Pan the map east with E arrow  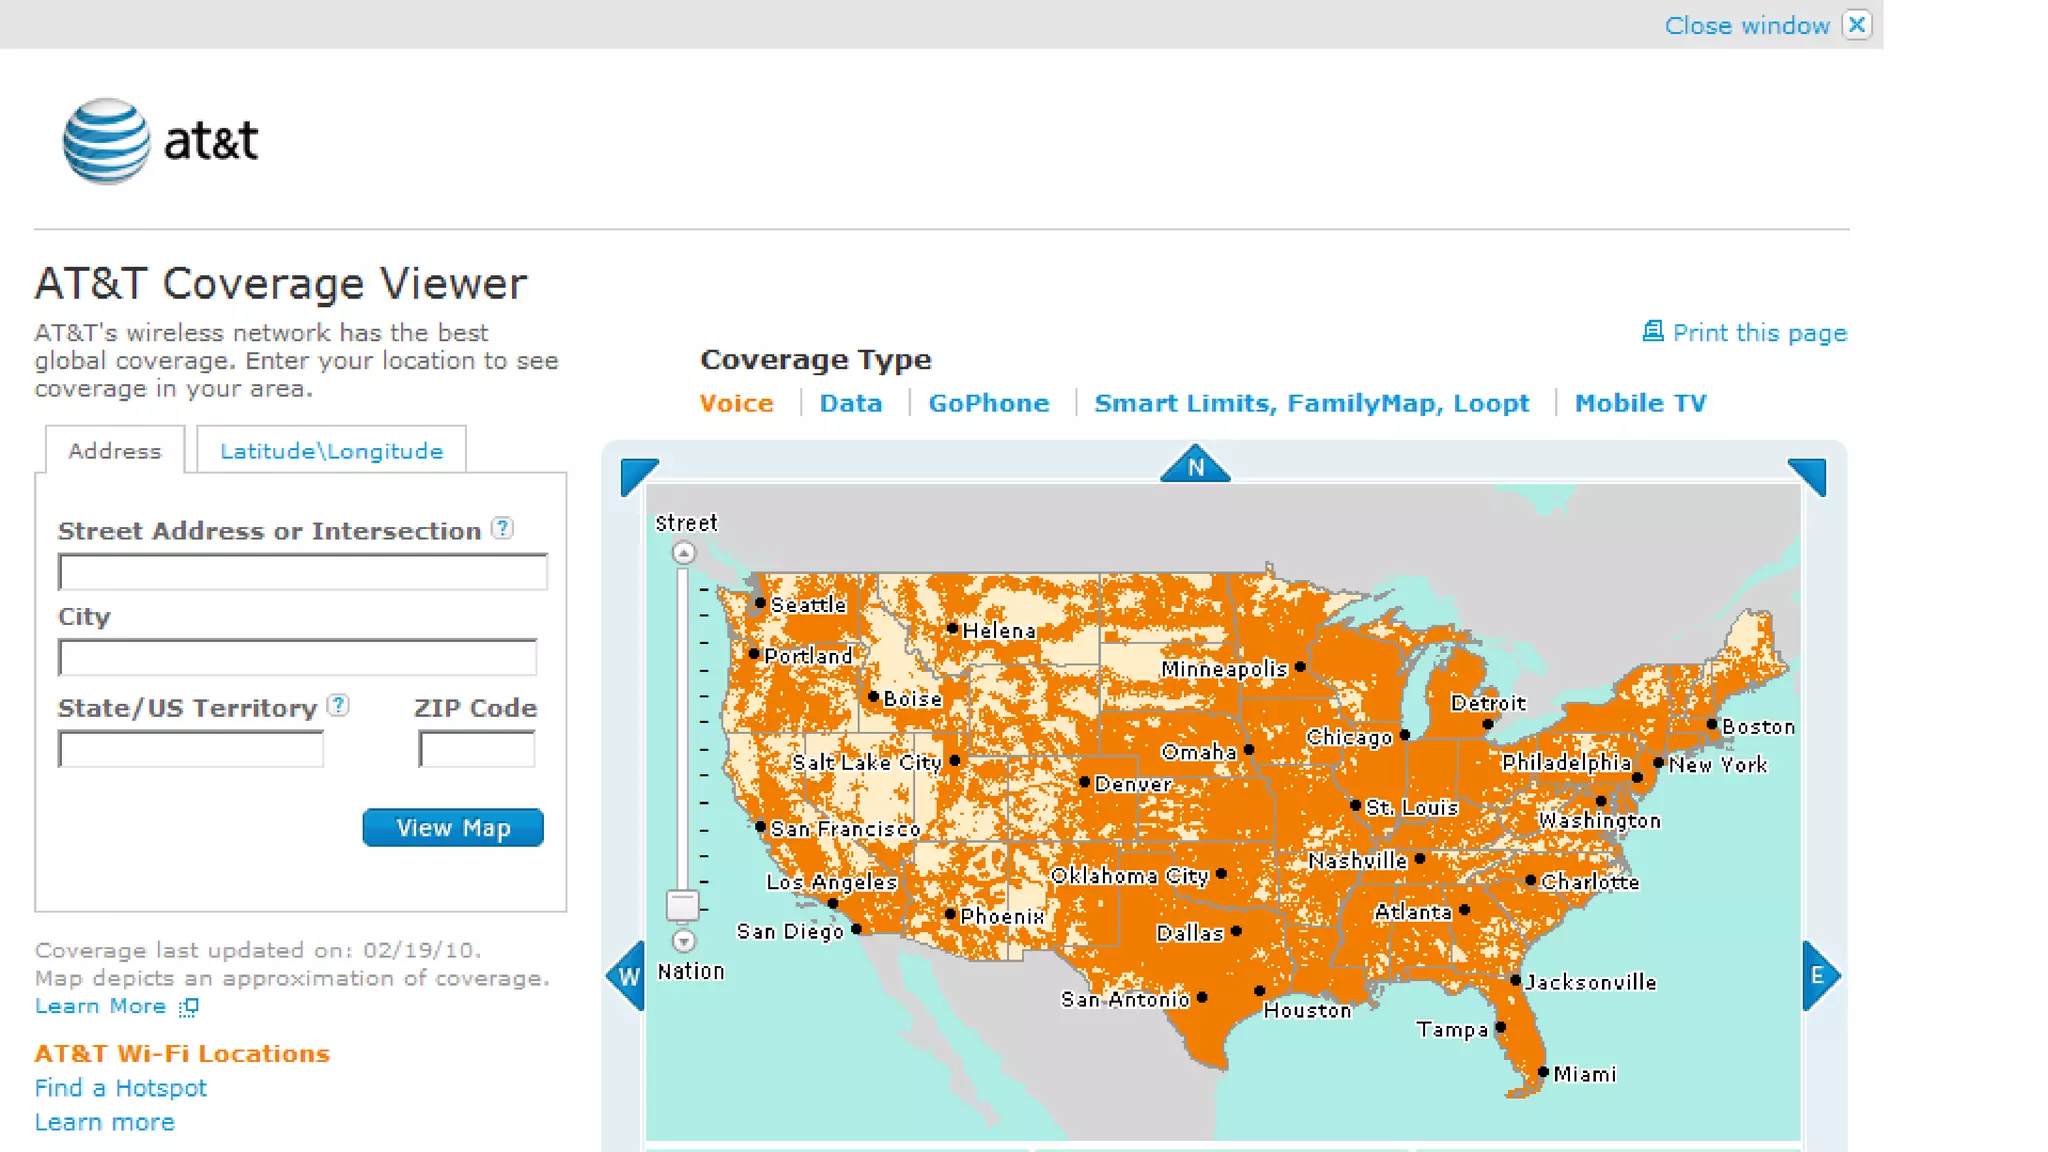pyautogui.click(x=1818, y=975)
